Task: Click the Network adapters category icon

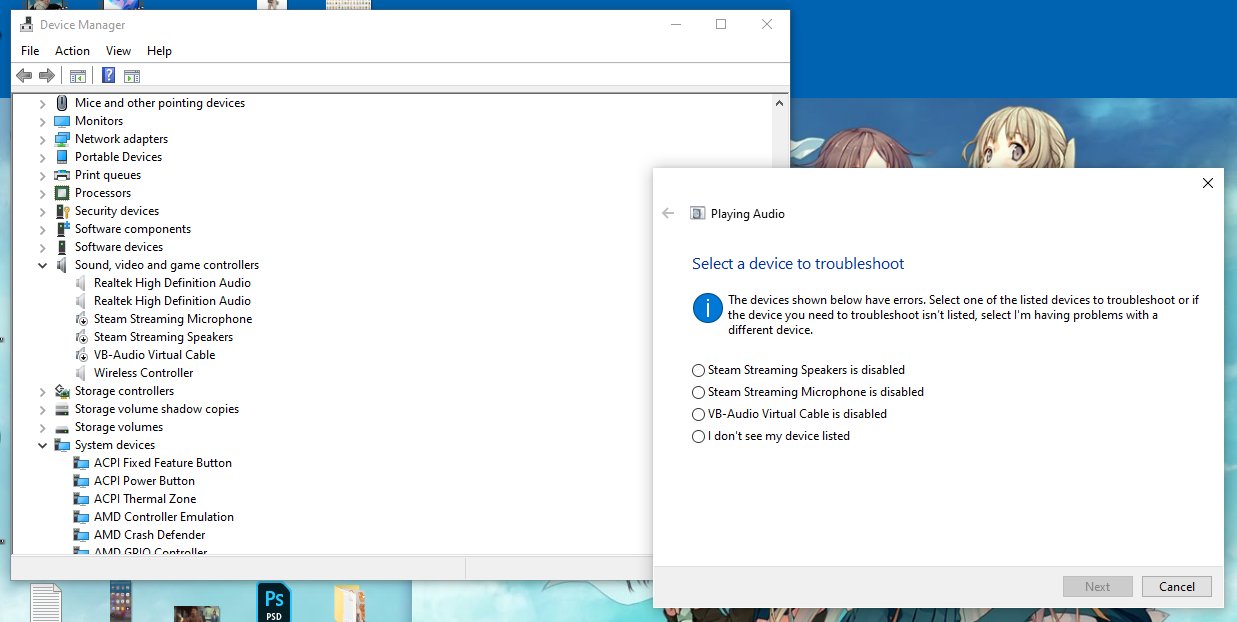Action: (62, 139)
